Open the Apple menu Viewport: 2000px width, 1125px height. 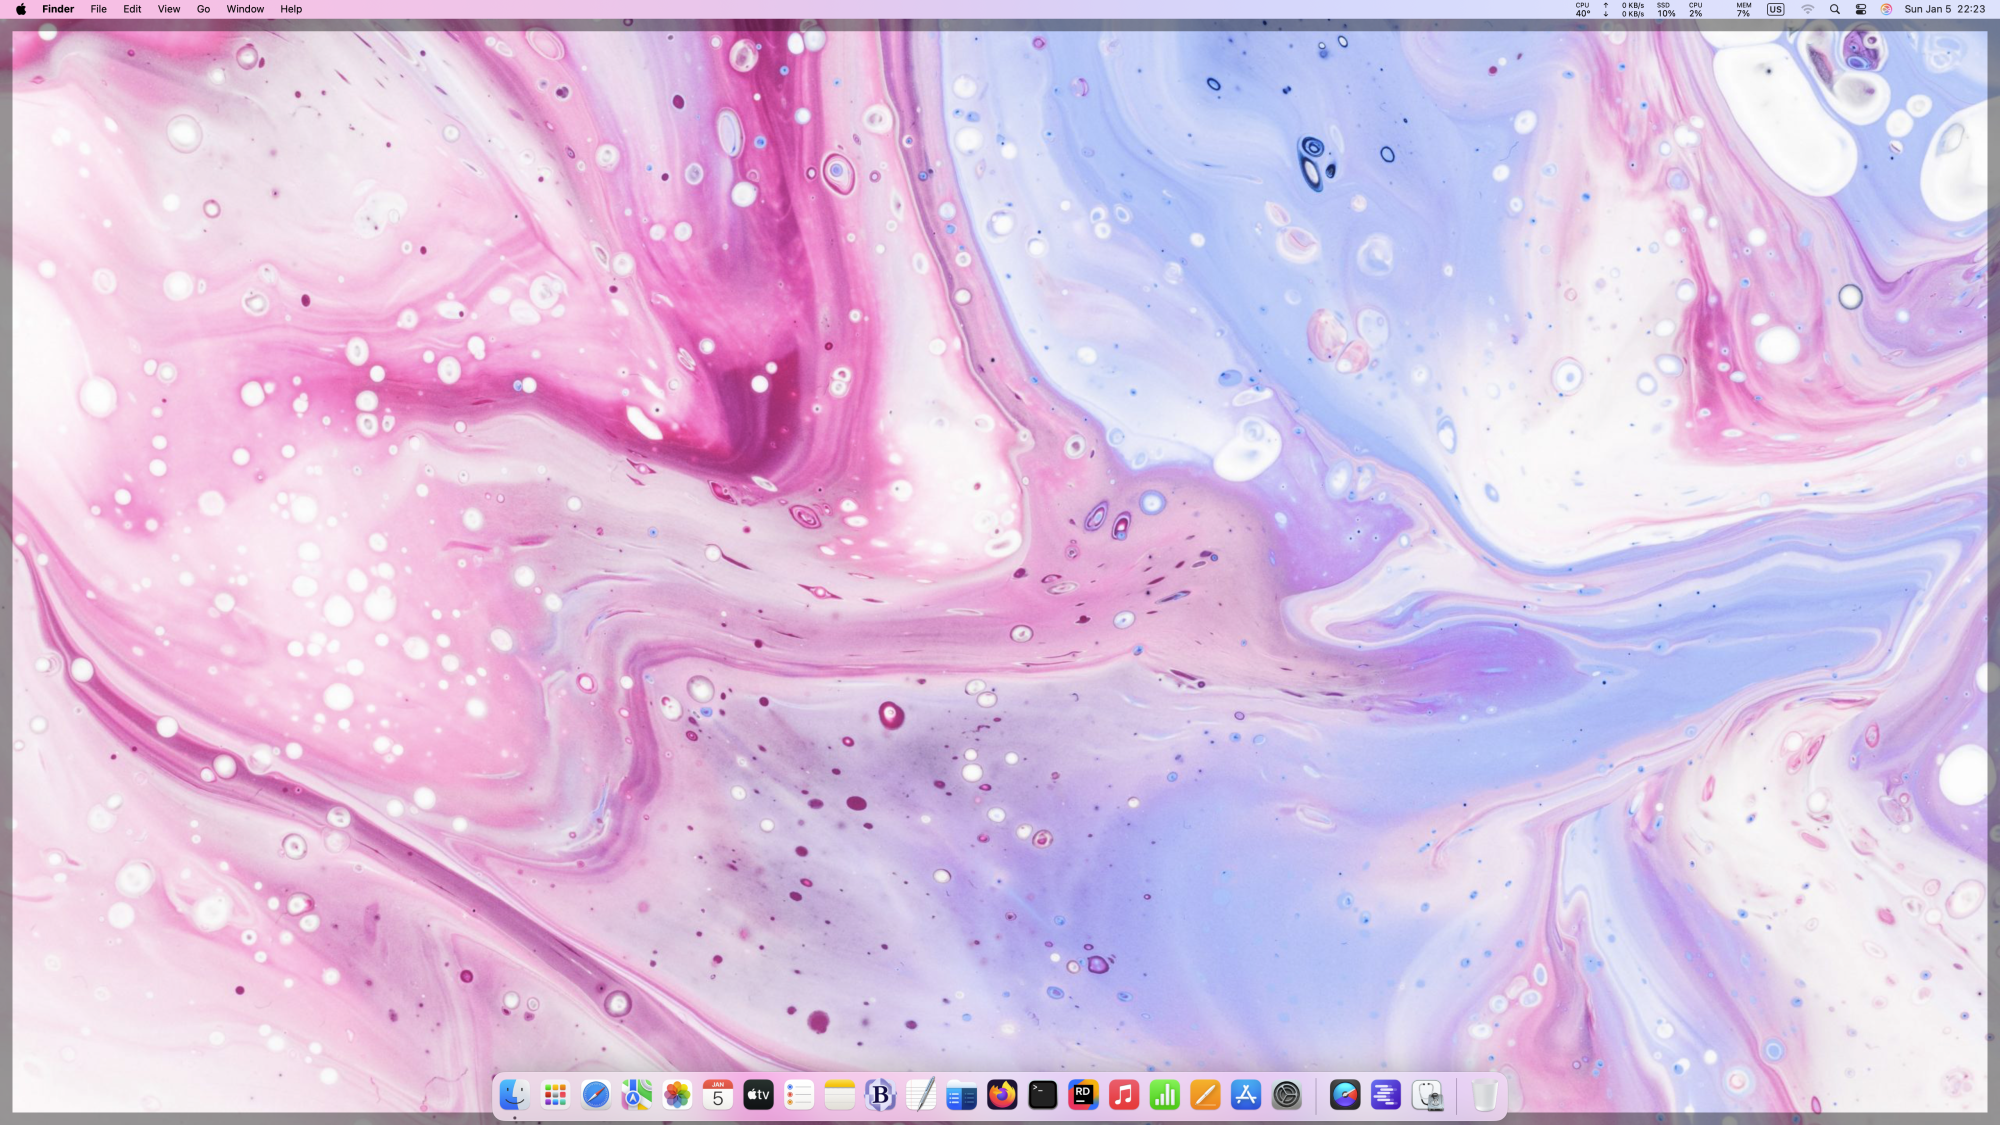click(21, 9)
